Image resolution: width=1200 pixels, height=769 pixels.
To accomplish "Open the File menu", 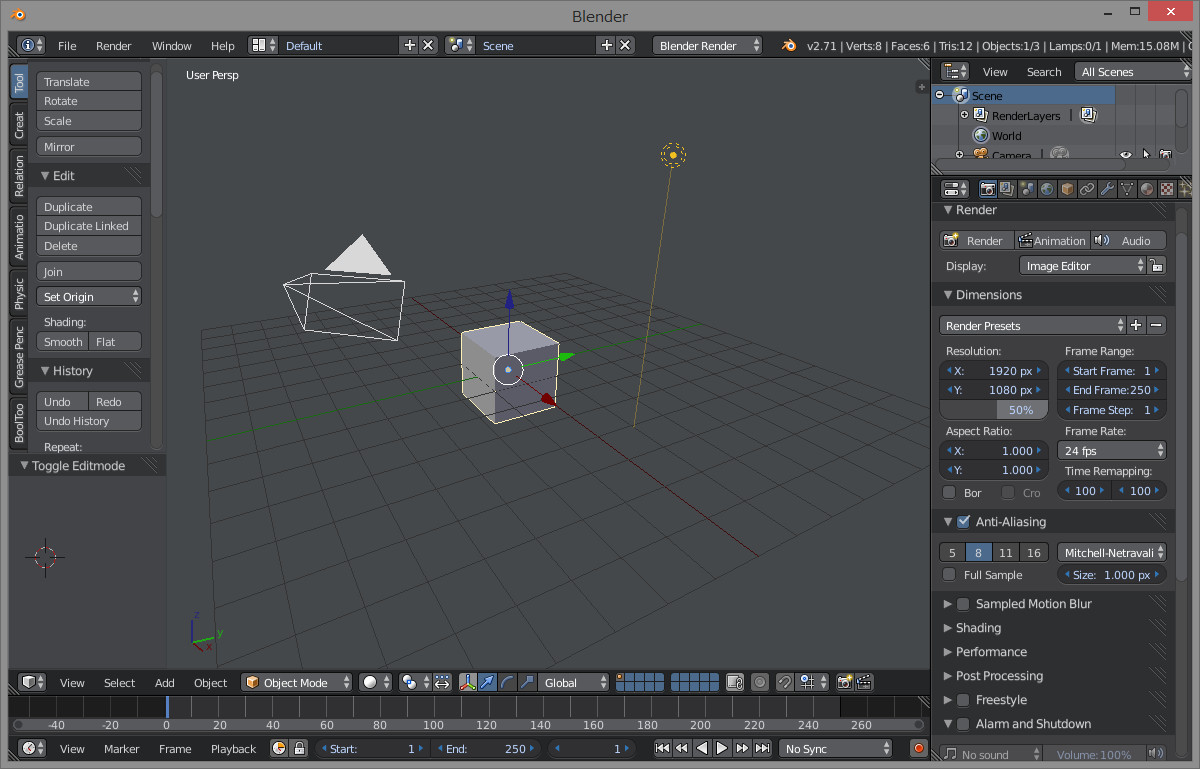I will [x=67, y=45].
